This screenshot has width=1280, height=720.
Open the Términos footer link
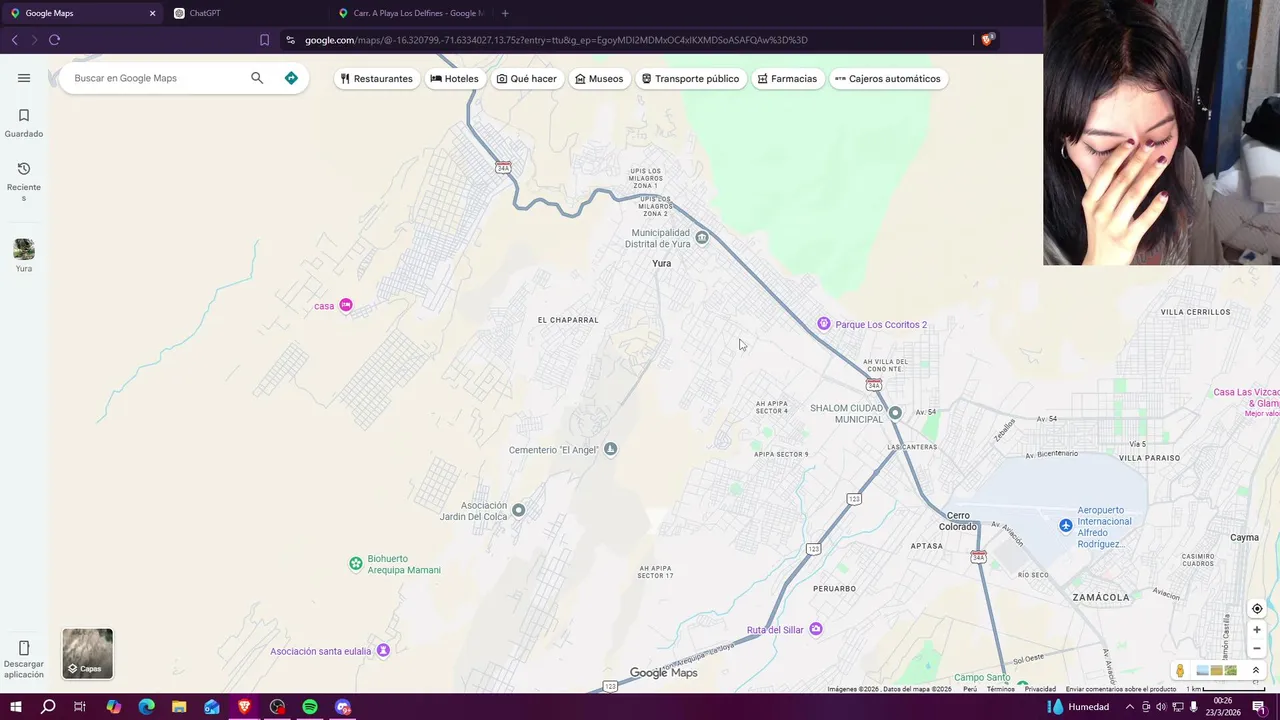(1001, 689)
